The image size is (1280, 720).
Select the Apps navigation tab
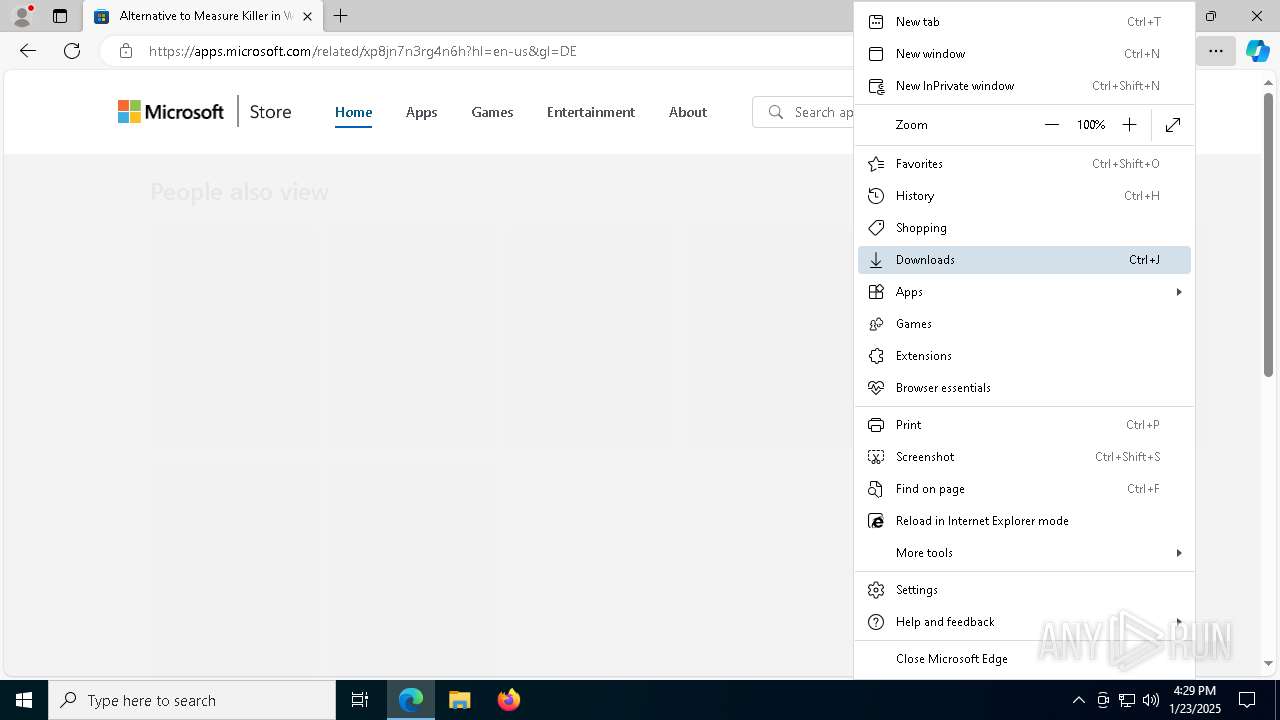click(421, 112)
